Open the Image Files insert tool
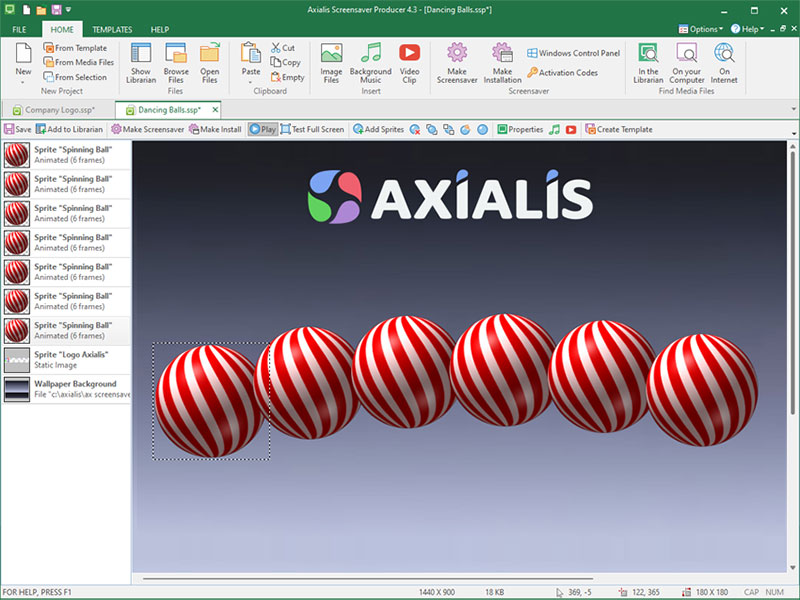This screenshot has height=600, width=800. [331, 62]
